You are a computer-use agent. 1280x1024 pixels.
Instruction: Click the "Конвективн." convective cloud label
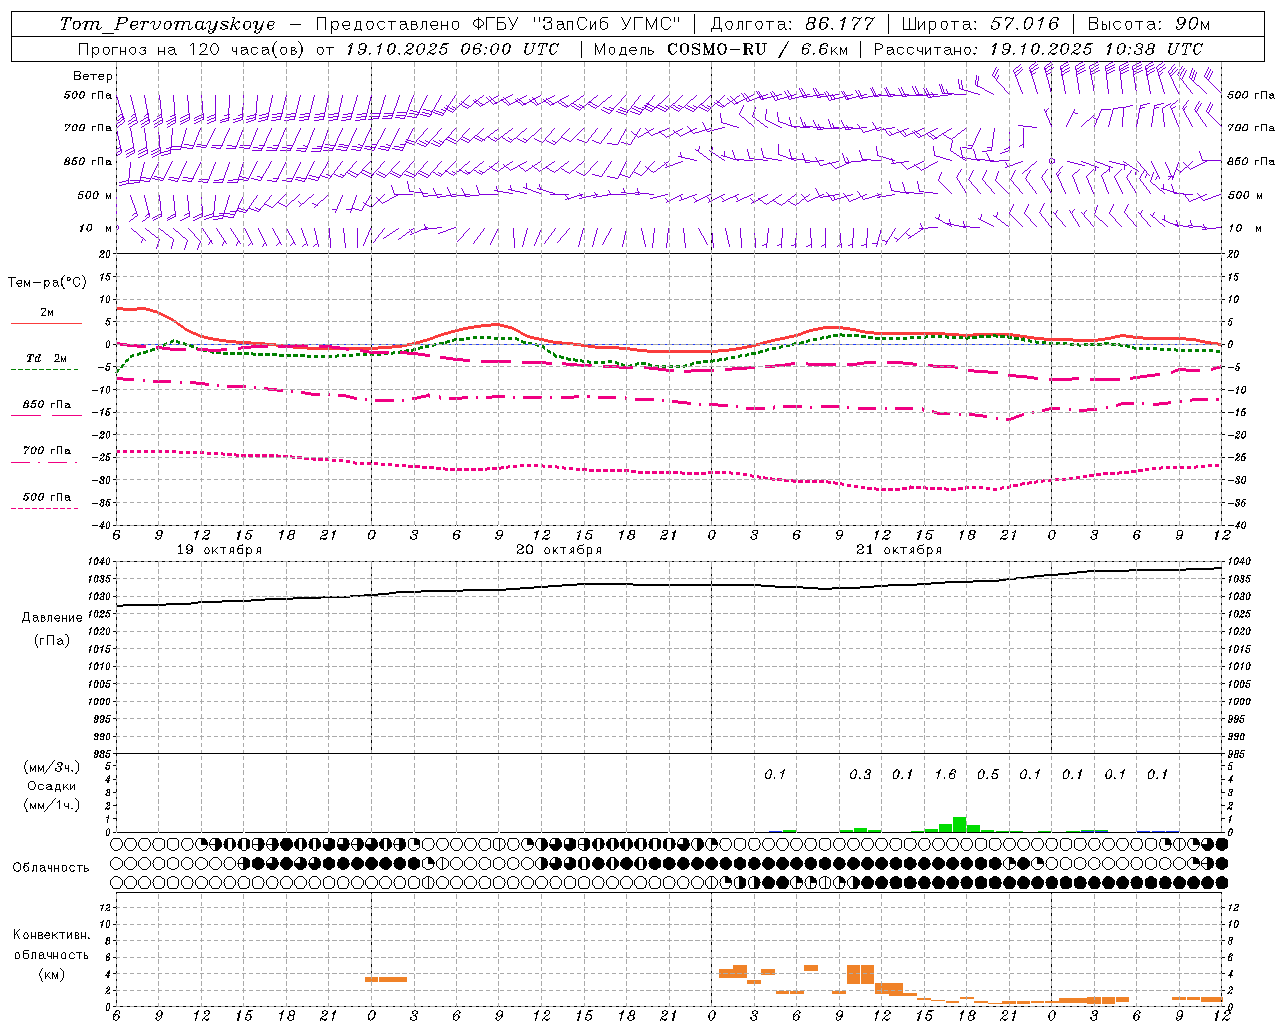tap(51, 935)
